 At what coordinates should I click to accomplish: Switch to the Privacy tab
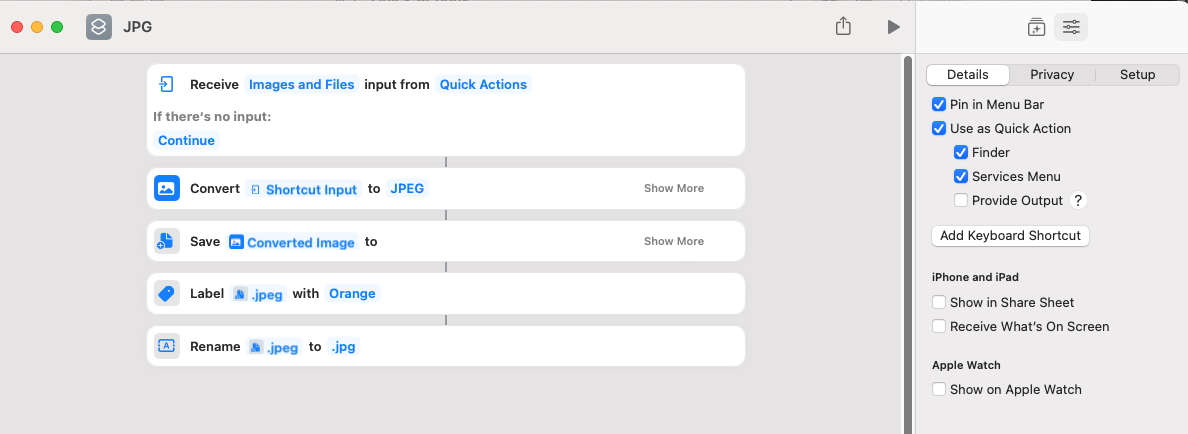click(x=1052, y=75)
